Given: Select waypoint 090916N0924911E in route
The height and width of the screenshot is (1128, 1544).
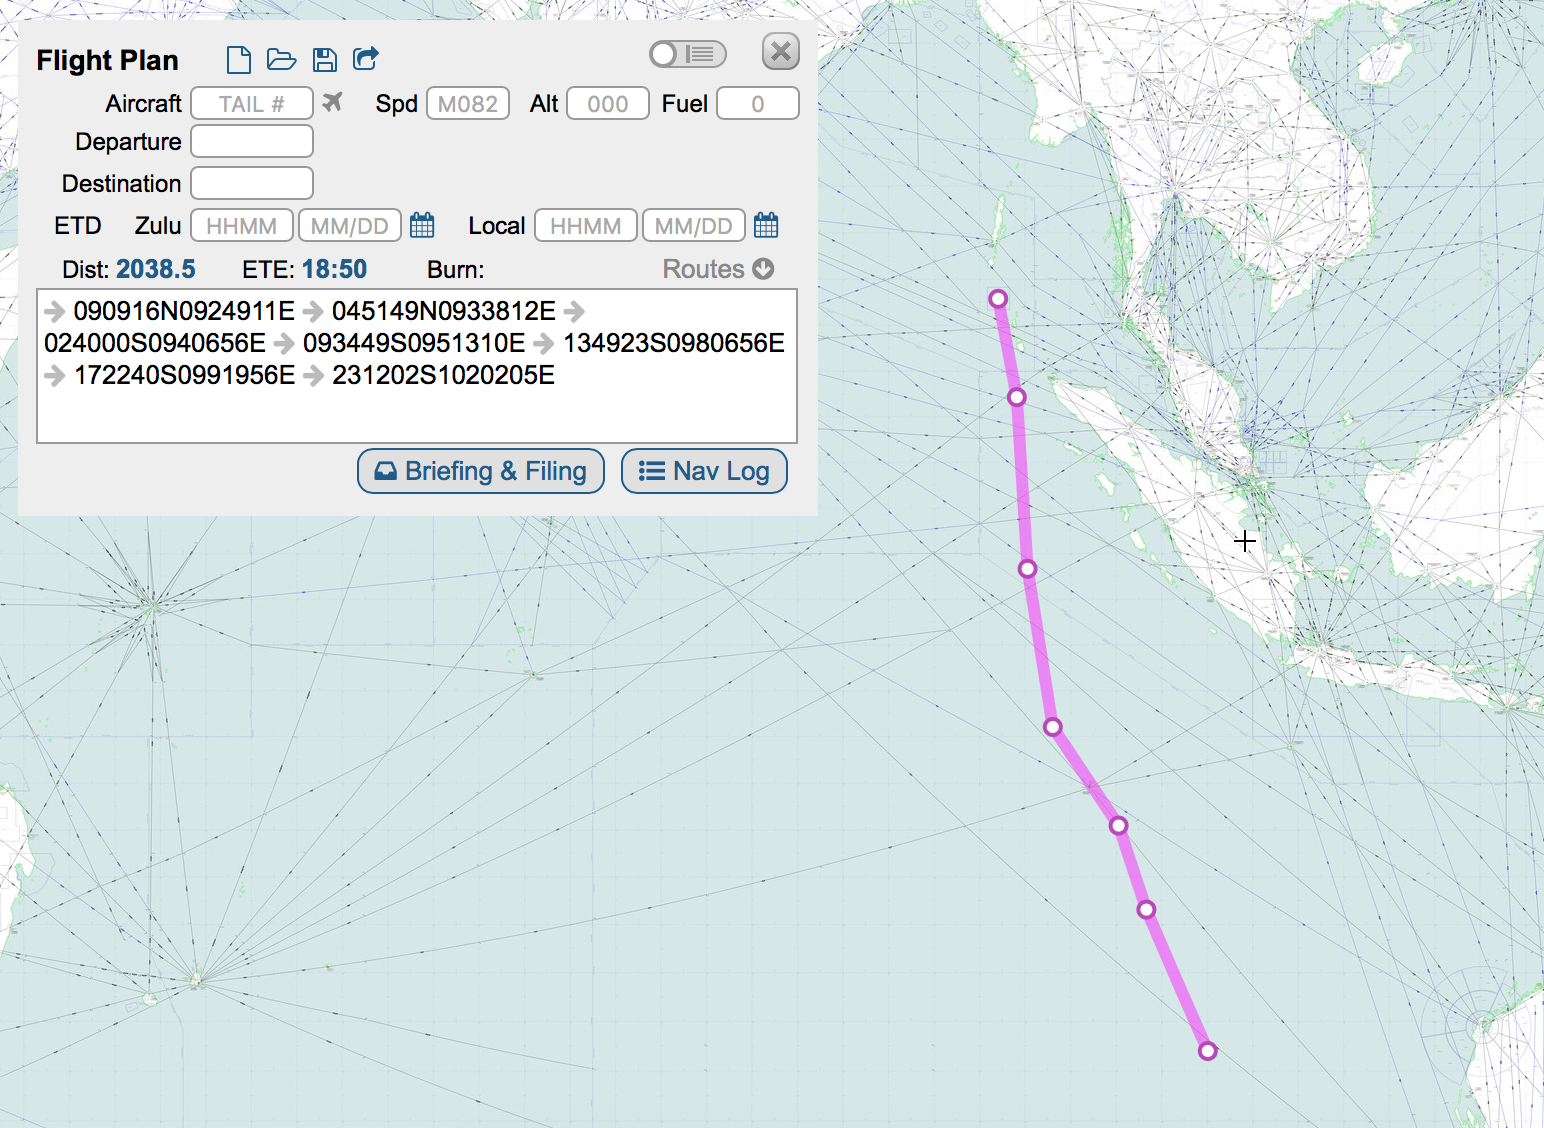Looking at the screenshot, I should coord(184,311).
